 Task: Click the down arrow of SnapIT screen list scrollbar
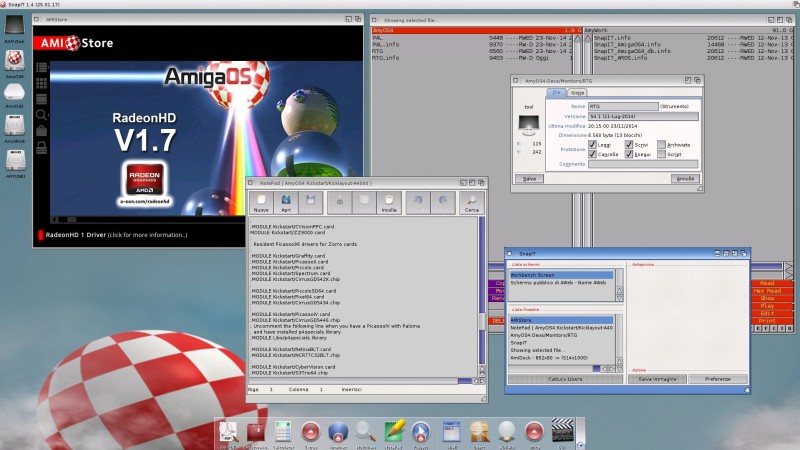pos(619,298)
